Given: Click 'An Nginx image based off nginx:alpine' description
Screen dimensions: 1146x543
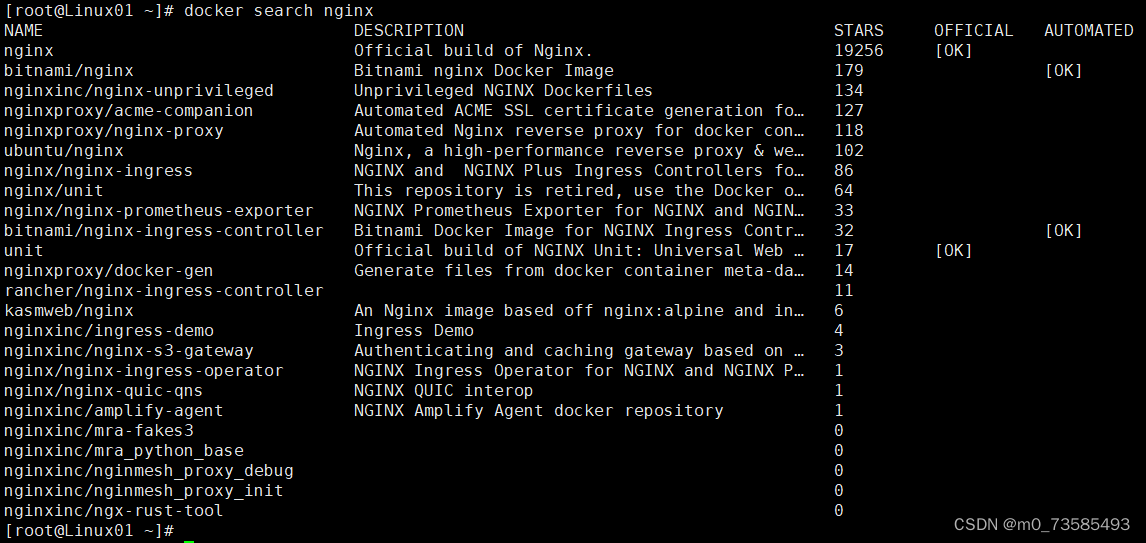Looking at the screenshot, I should pos(579,311).
